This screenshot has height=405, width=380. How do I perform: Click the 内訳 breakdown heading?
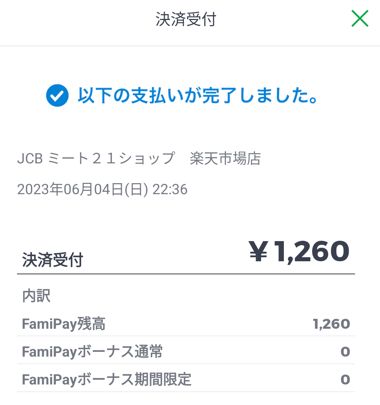[x=36, y=296]
